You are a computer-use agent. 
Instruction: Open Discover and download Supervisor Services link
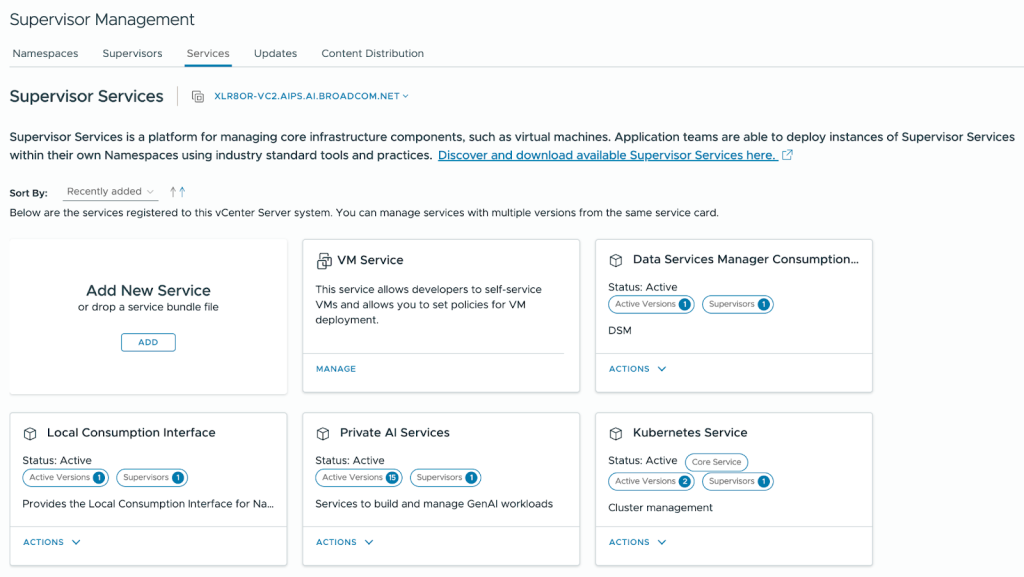tap(606, 155)
